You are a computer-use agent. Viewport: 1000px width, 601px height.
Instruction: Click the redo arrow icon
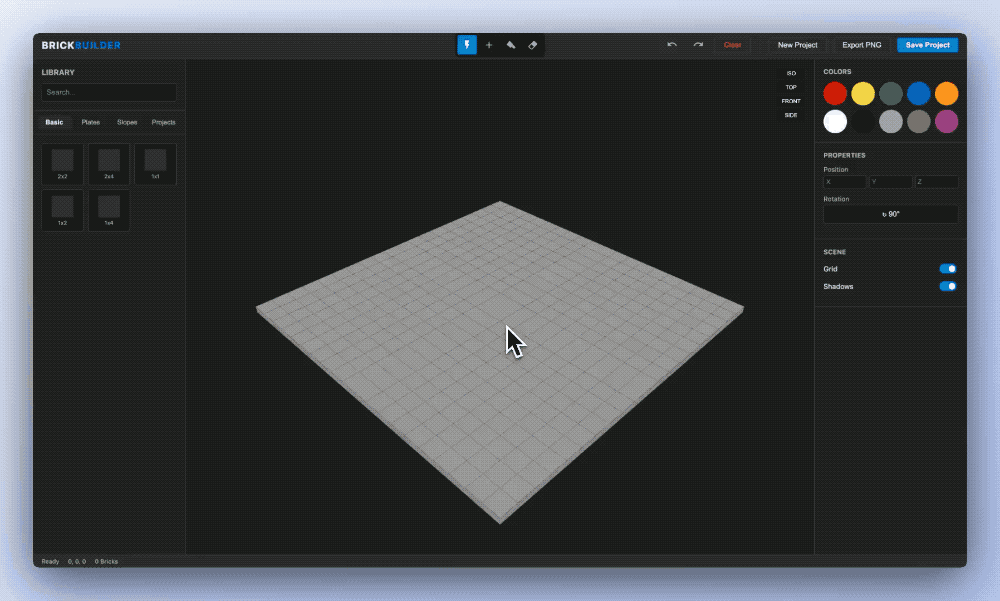pos(698,45)
